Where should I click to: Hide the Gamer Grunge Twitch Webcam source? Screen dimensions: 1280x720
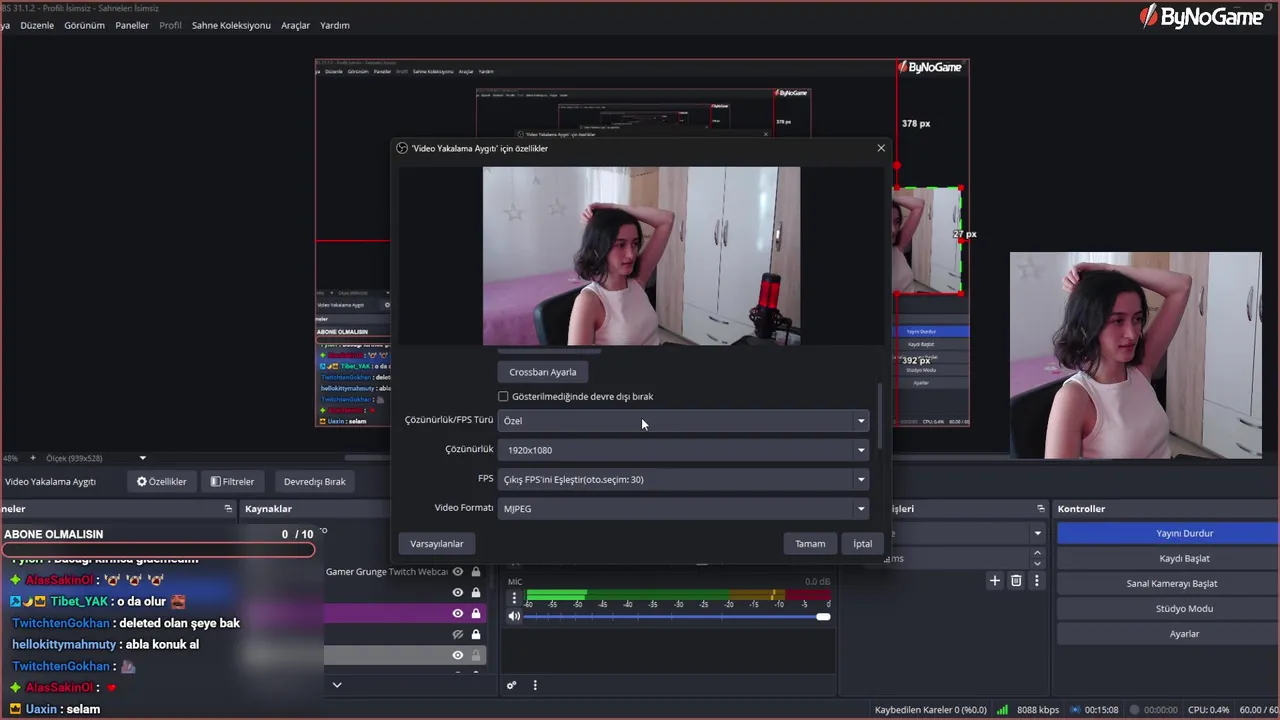coord(458,572)
